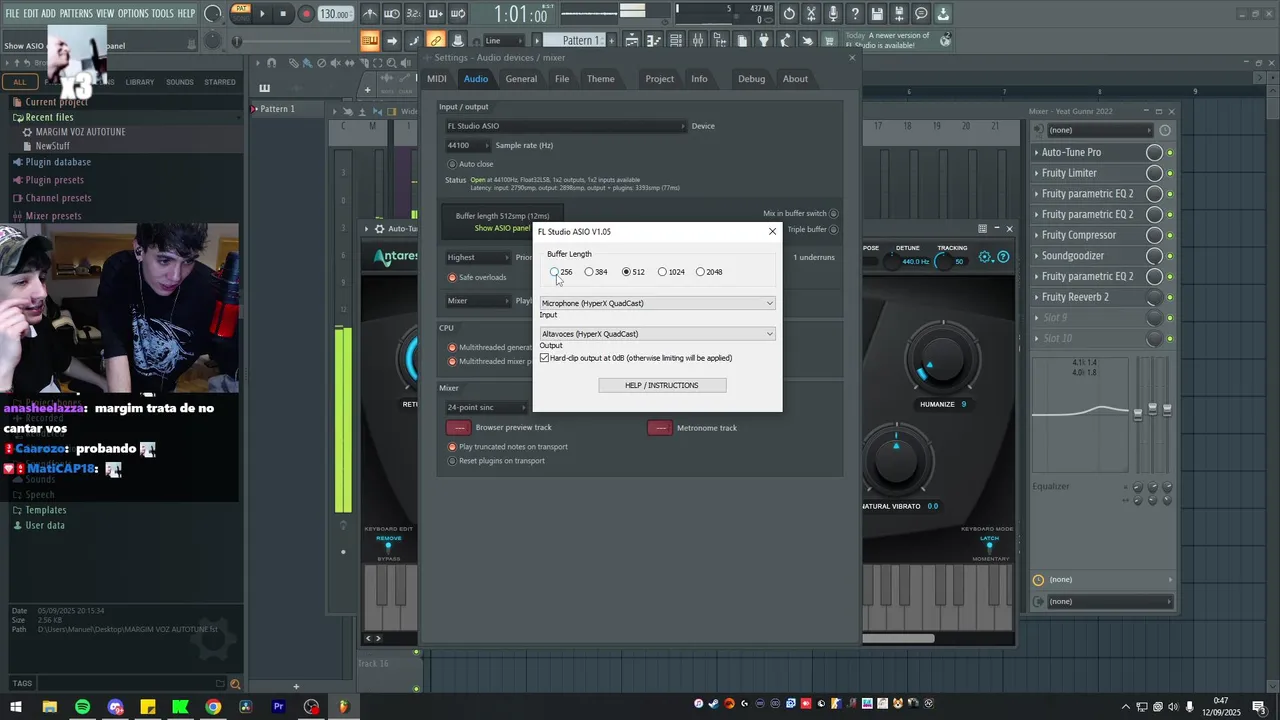This screenshot has width=1280, height=720.
Task: Toggle the typing keyboard to piano icon
Action: point(370,41)
